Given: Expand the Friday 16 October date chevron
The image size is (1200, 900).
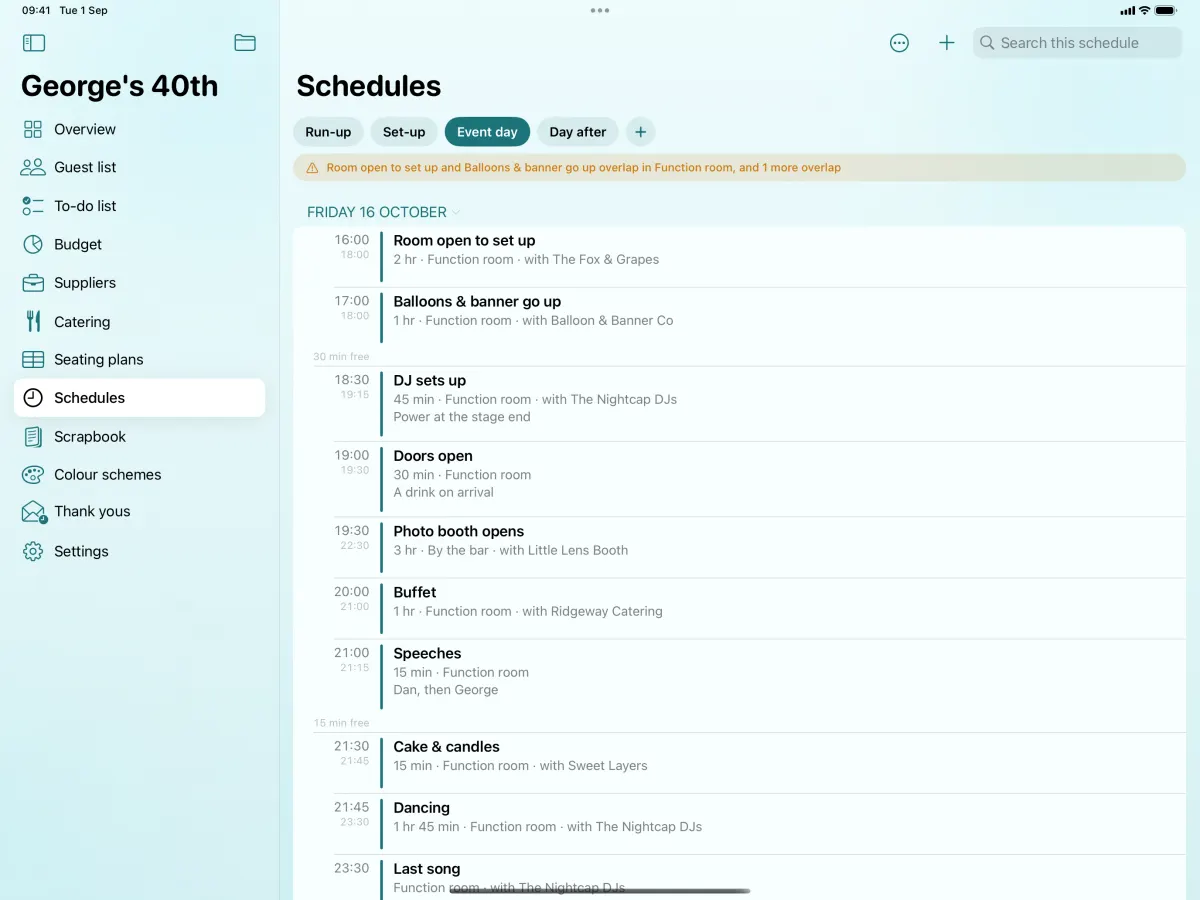Looking at the screenshot, I should [x=456, y=212].
